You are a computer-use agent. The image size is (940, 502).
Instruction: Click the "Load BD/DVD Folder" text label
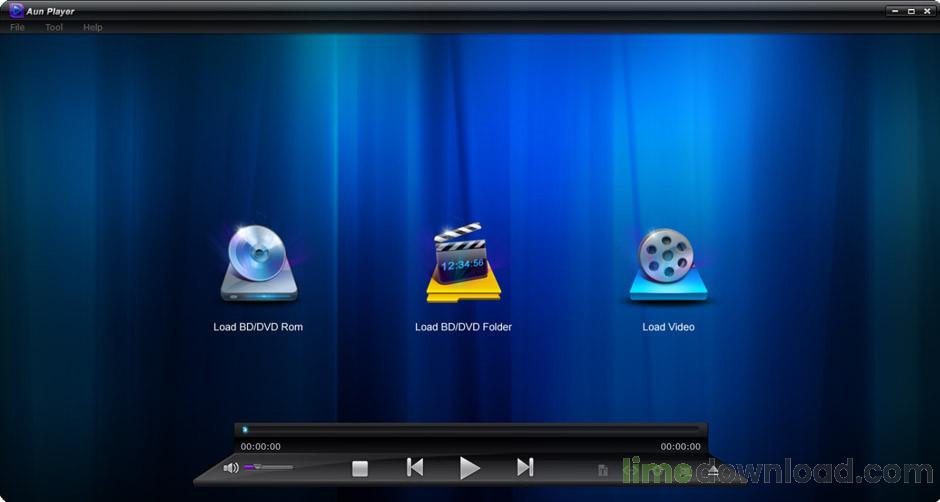click(463, 327)
